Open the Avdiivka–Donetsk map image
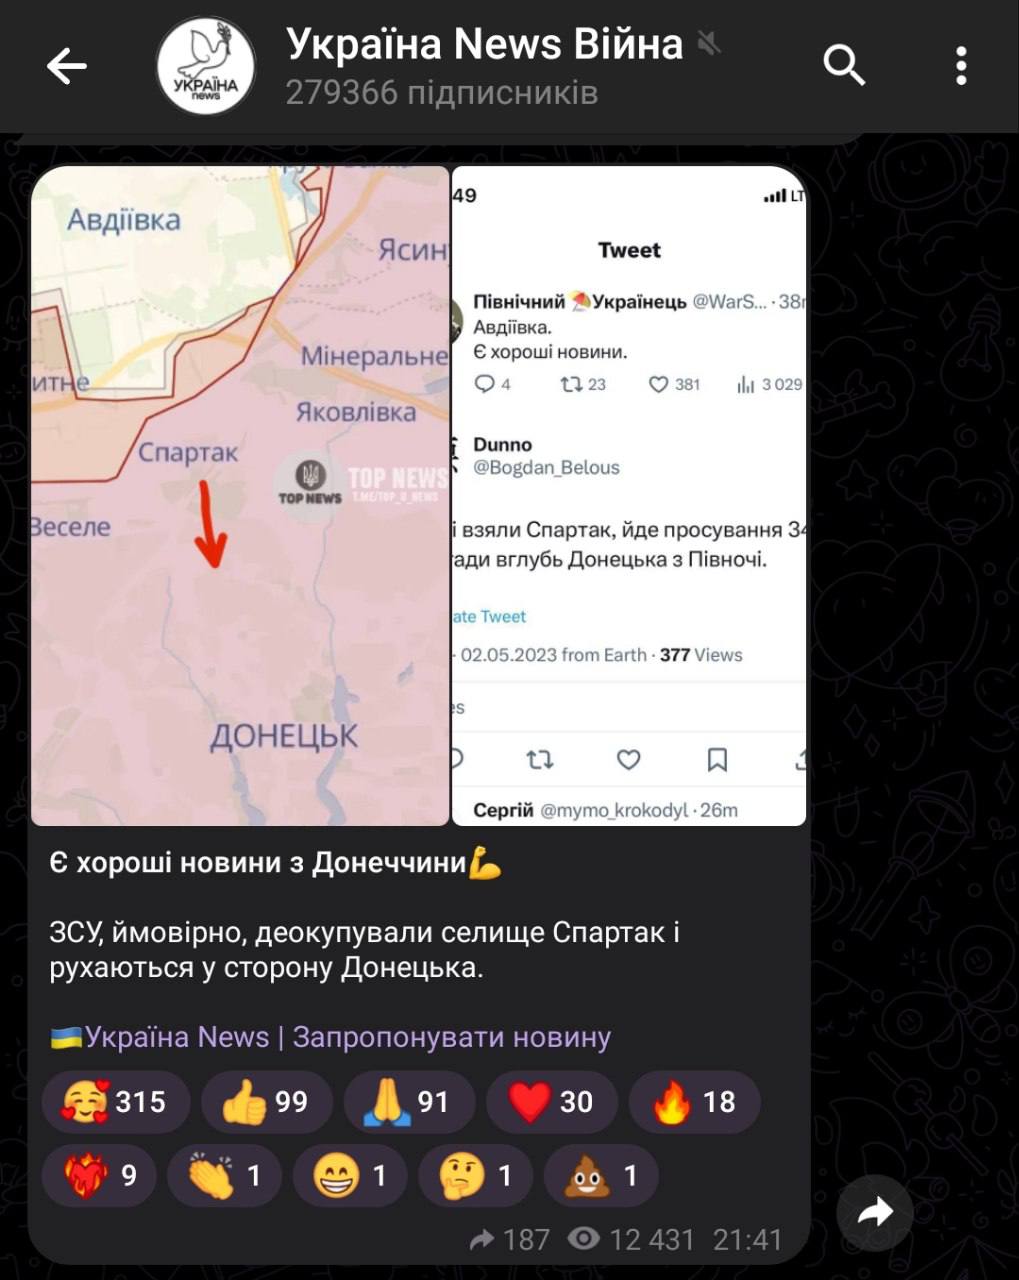Viewport: 1019px width, 1280px height. [x=240, y=495]
